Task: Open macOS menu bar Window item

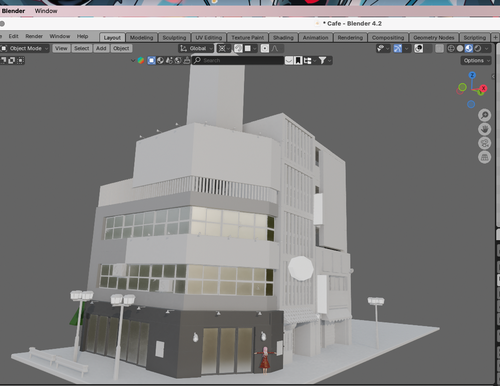Action: [46, 11]
